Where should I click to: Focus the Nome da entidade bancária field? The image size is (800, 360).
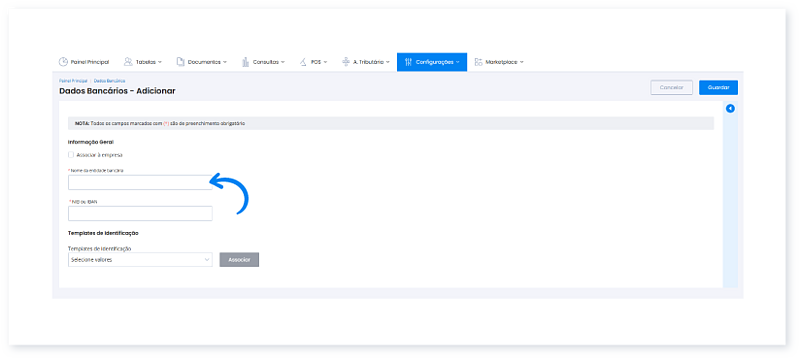point(140,183)
